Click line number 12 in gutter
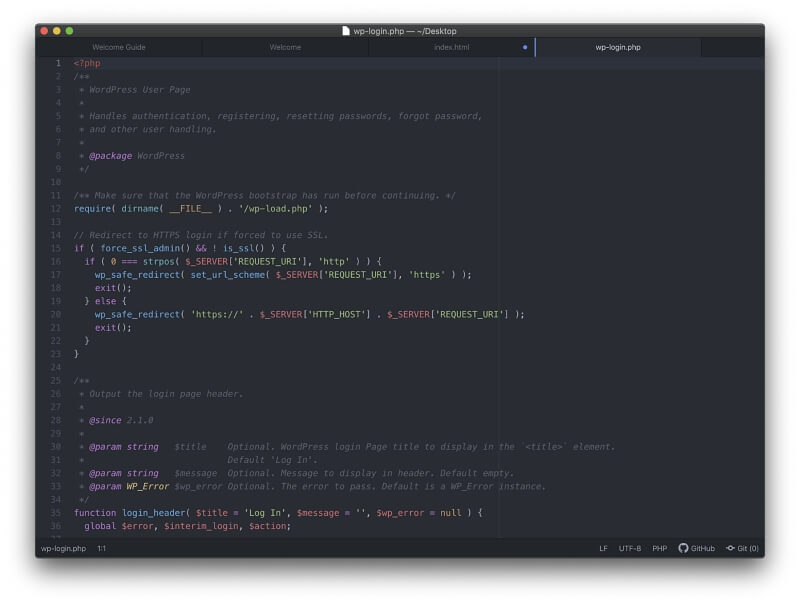The height and width of the screenshot is (605, 800). (56, 209)
